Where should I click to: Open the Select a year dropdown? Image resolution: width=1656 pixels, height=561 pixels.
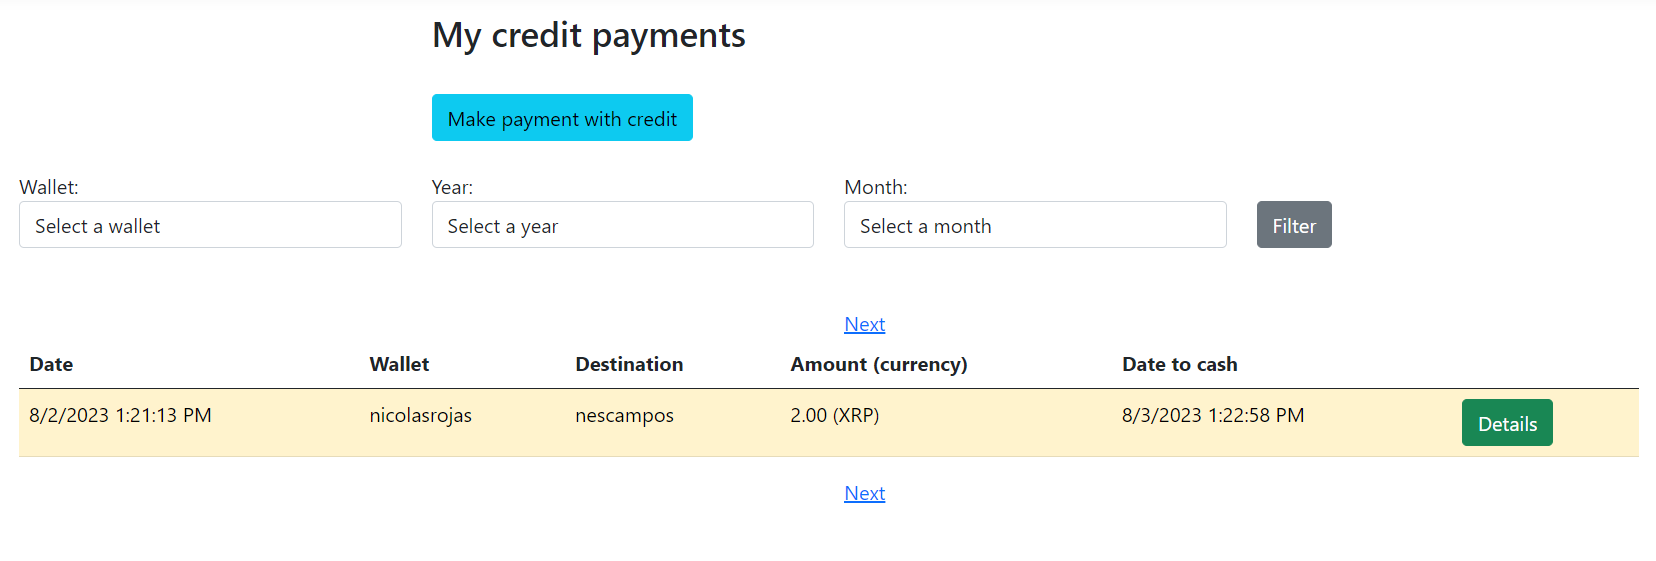623,225
